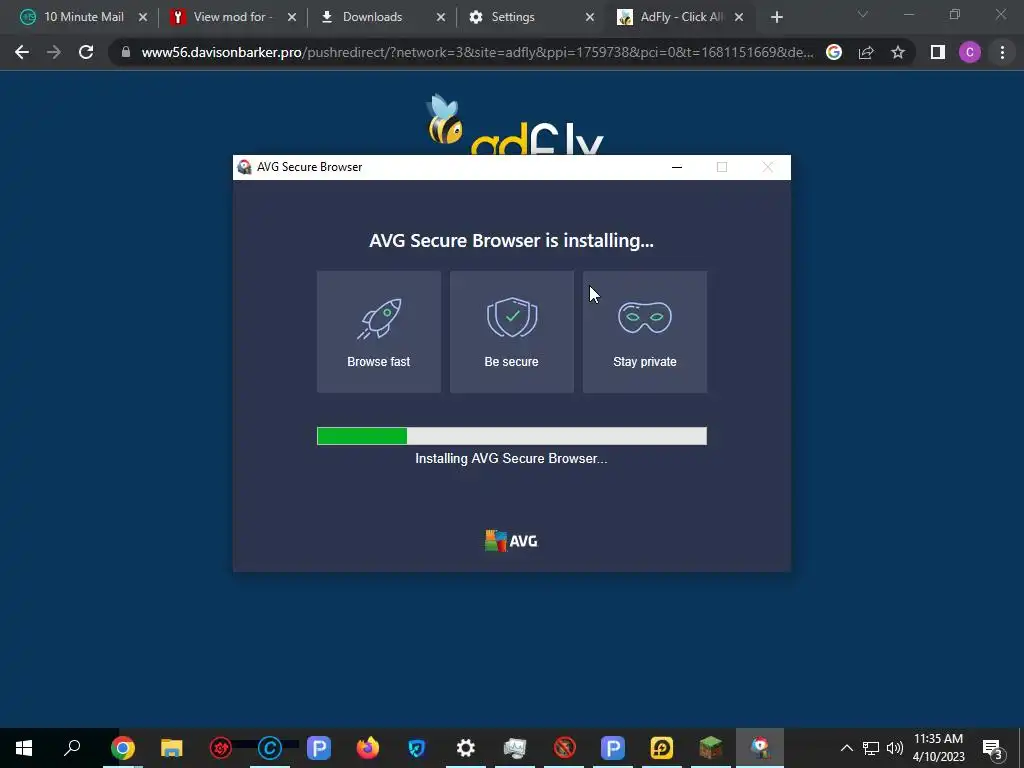The height and width of the screenshot is (768, 1024).
Task: Reload the current page
Action: coord(86,52)
